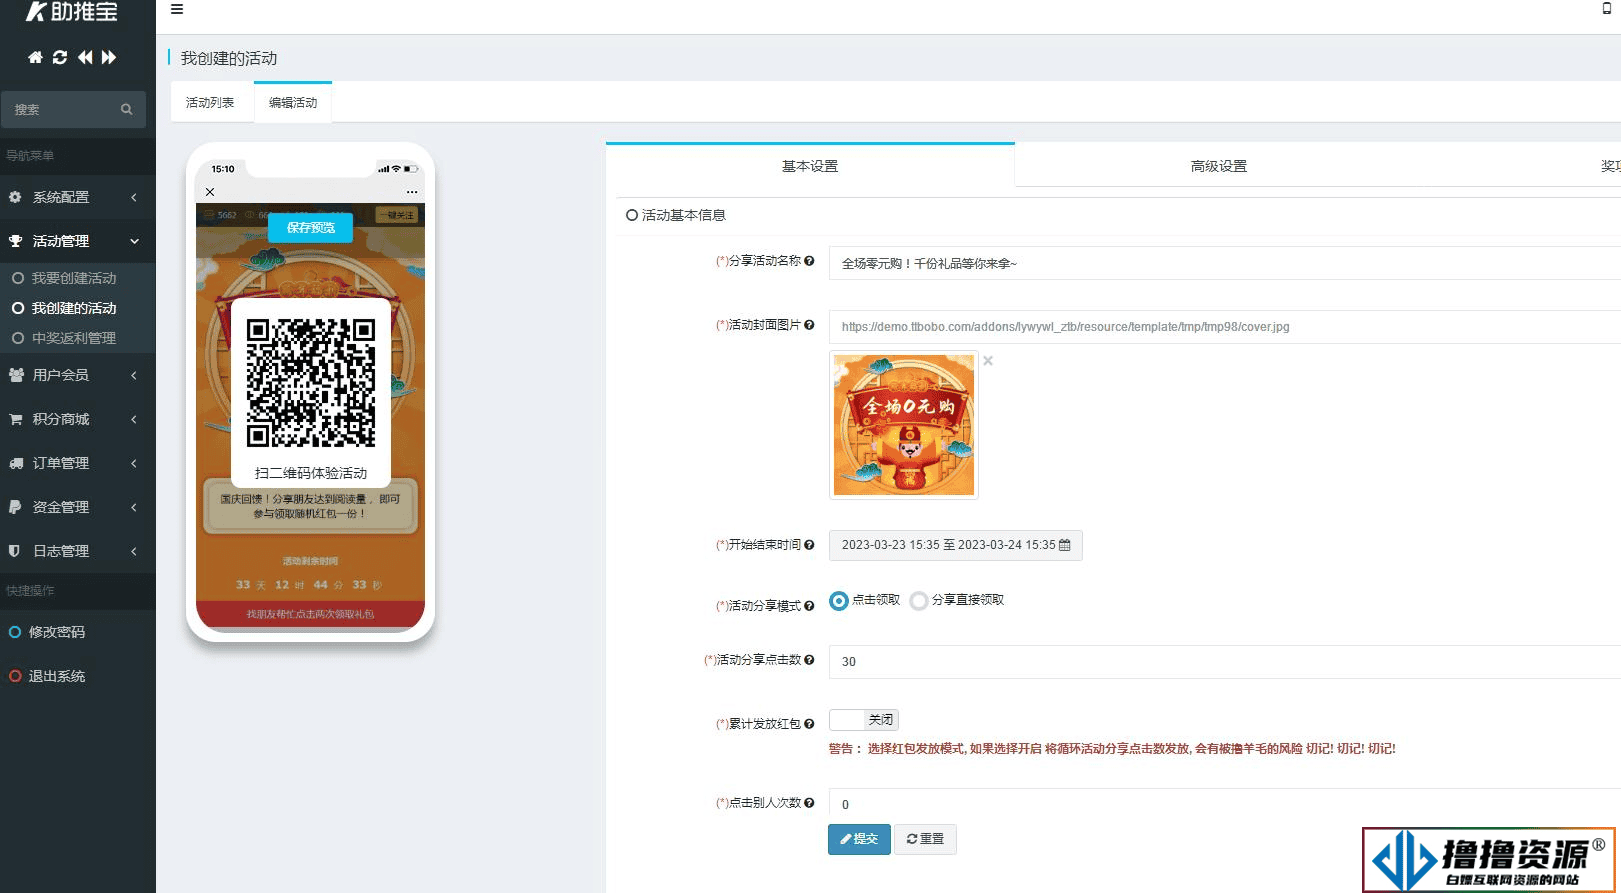This screenshot has height=893, width=1621.
Task: Open the three-dots menu in the phone preview
Action: (412, 192)
